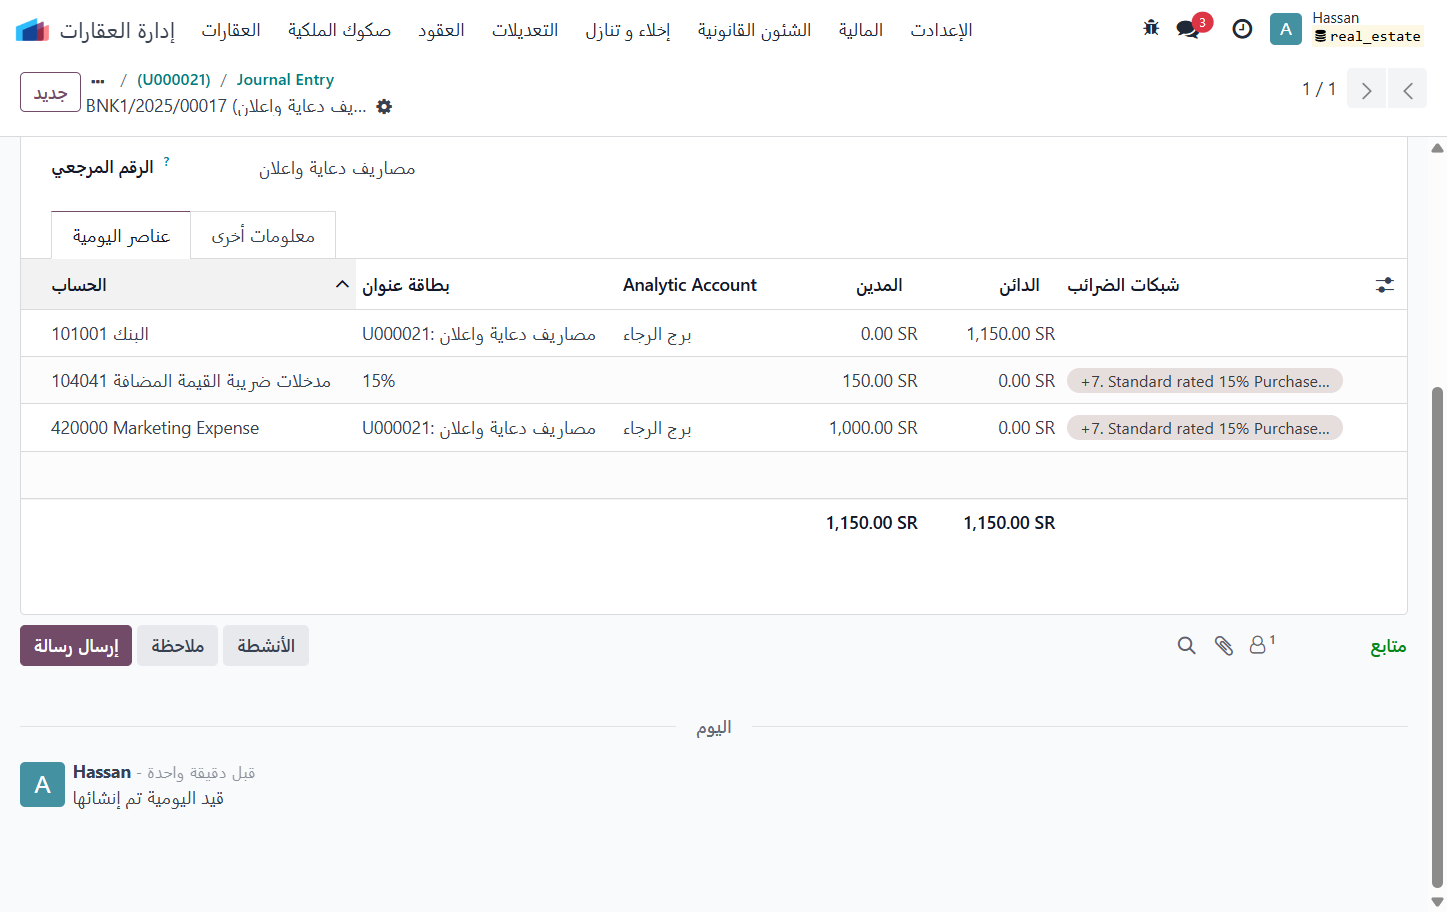Open the الشئون القانونية menu
1447x912 pixels.
(x=755, y=30)
